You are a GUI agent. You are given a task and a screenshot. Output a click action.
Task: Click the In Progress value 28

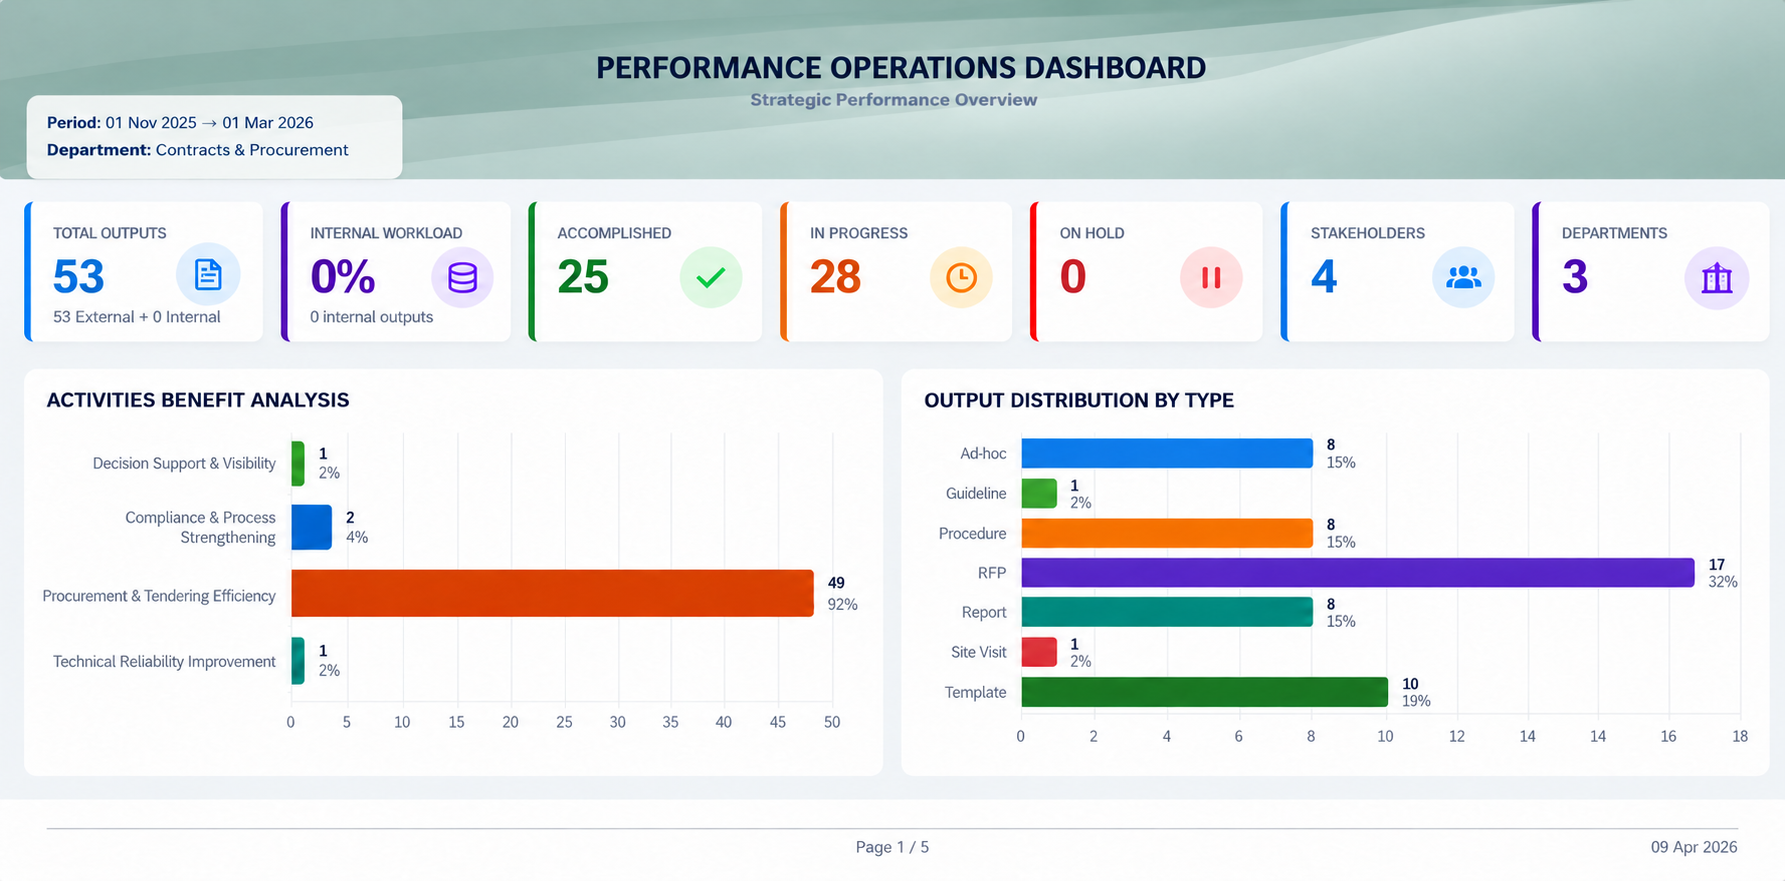[x=836, y=277]
